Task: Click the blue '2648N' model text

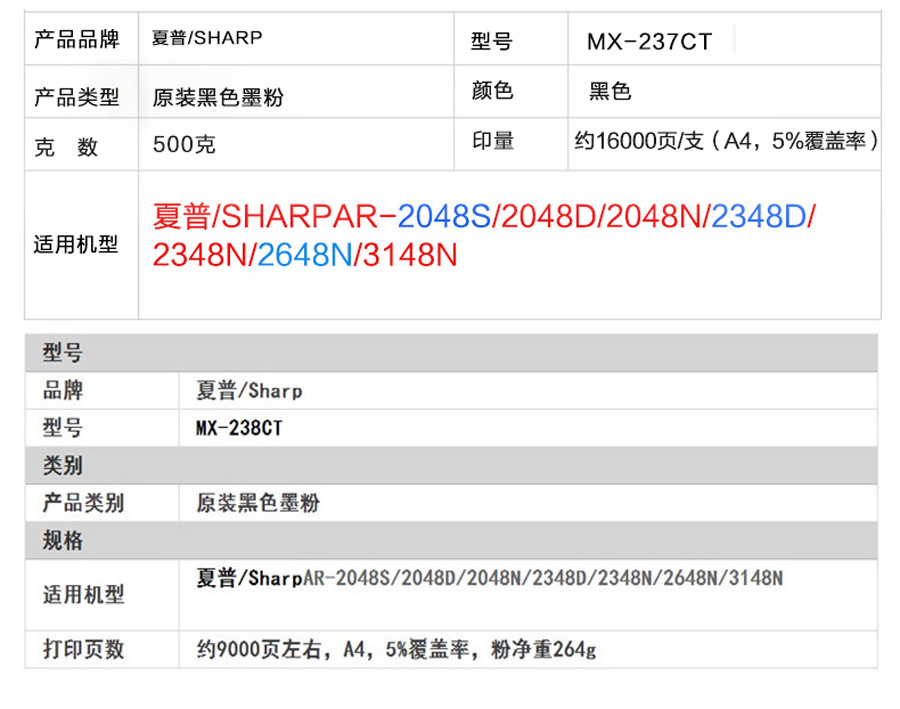Action: [x=305, y=255]
